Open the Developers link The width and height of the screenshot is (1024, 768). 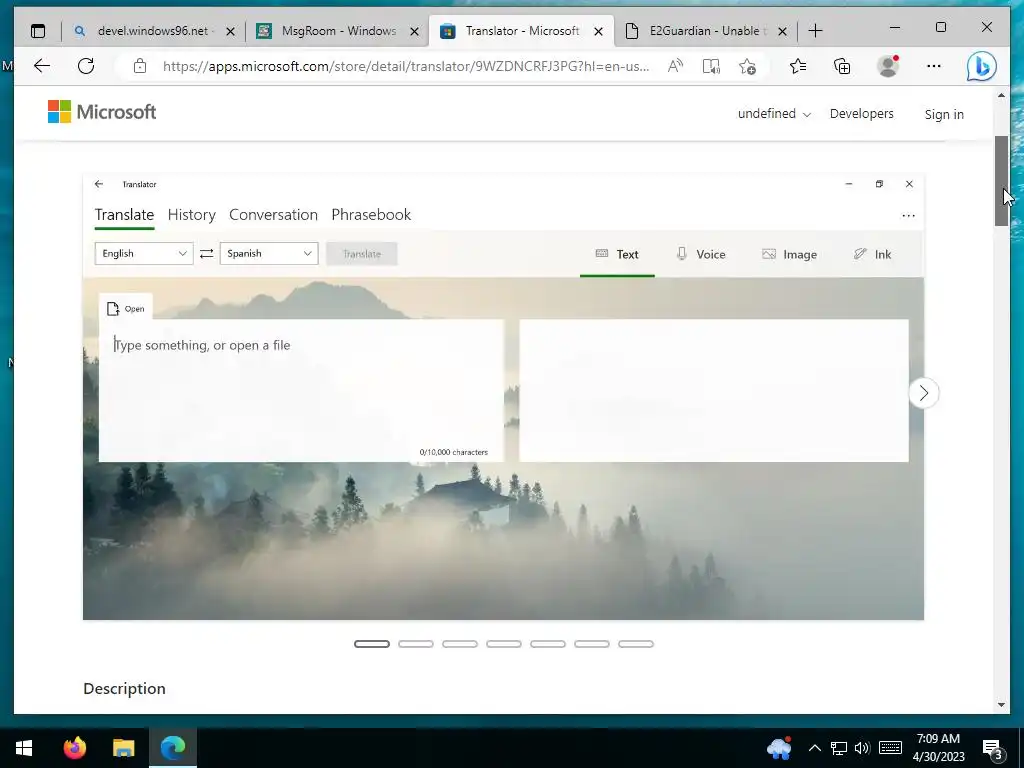[861, 114]
